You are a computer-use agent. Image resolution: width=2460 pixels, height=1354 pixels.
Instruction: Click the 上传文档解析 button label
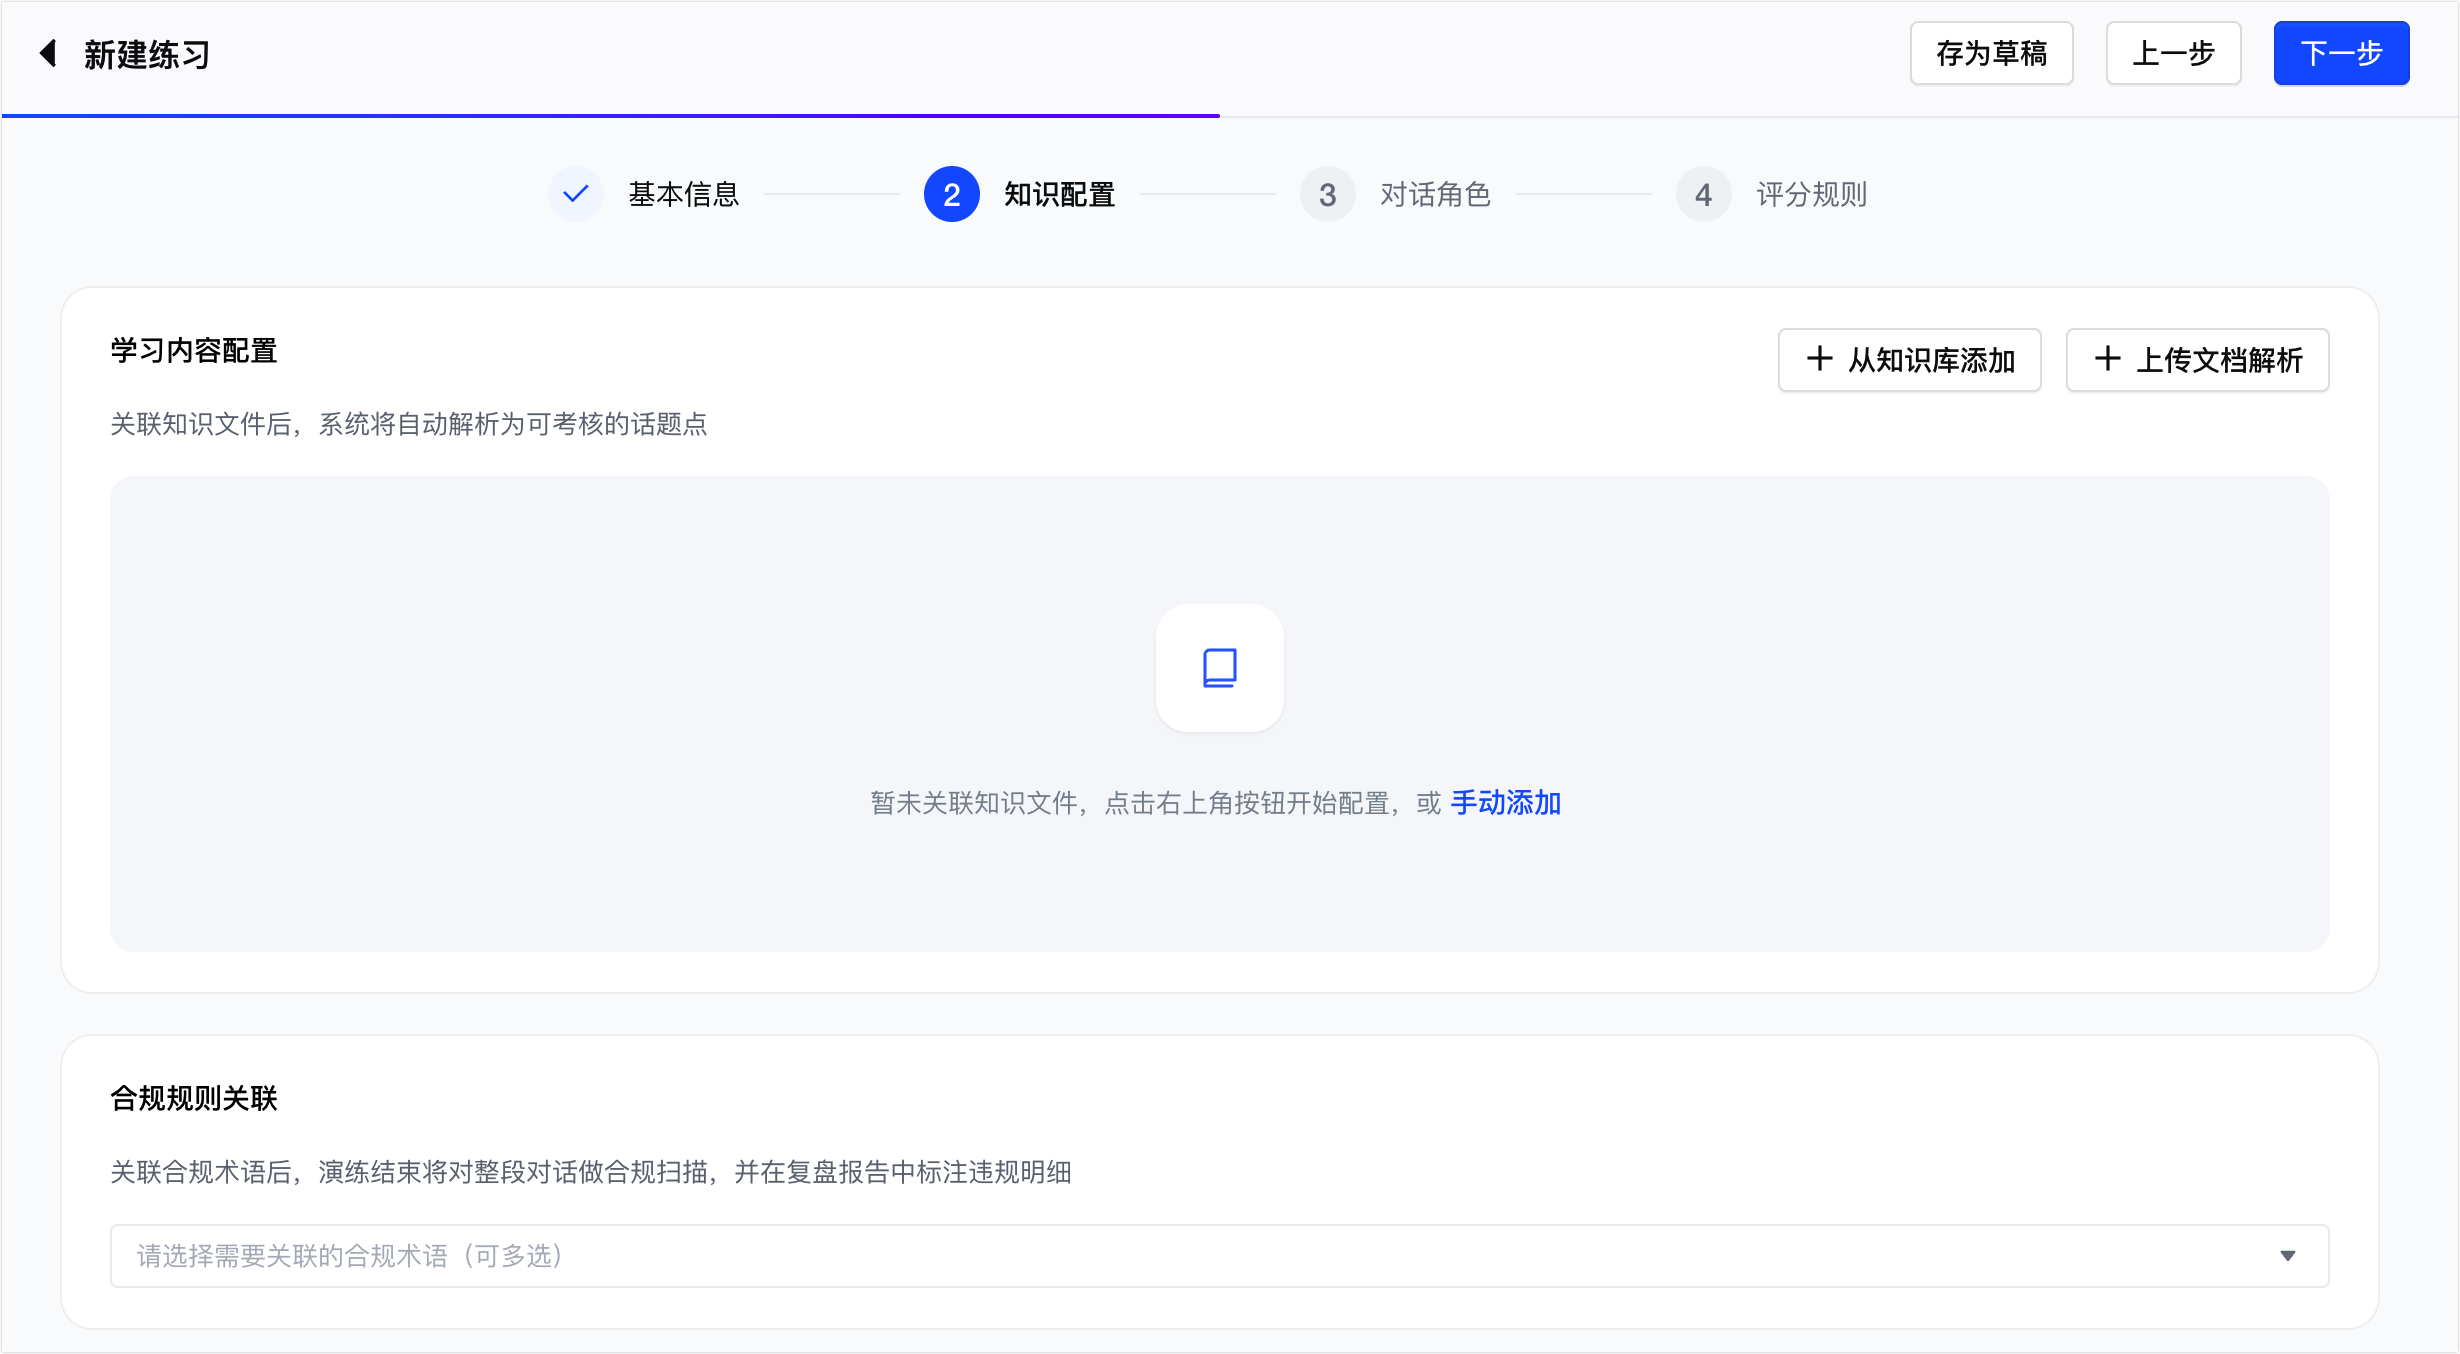point(2220,360)
